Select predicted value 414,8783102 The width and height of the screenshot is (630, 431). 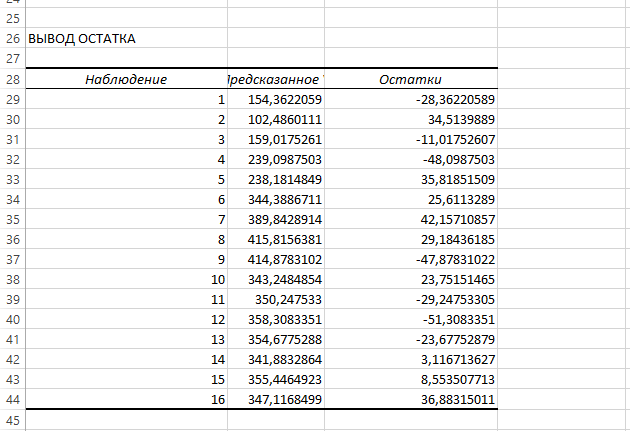[276, 259]
